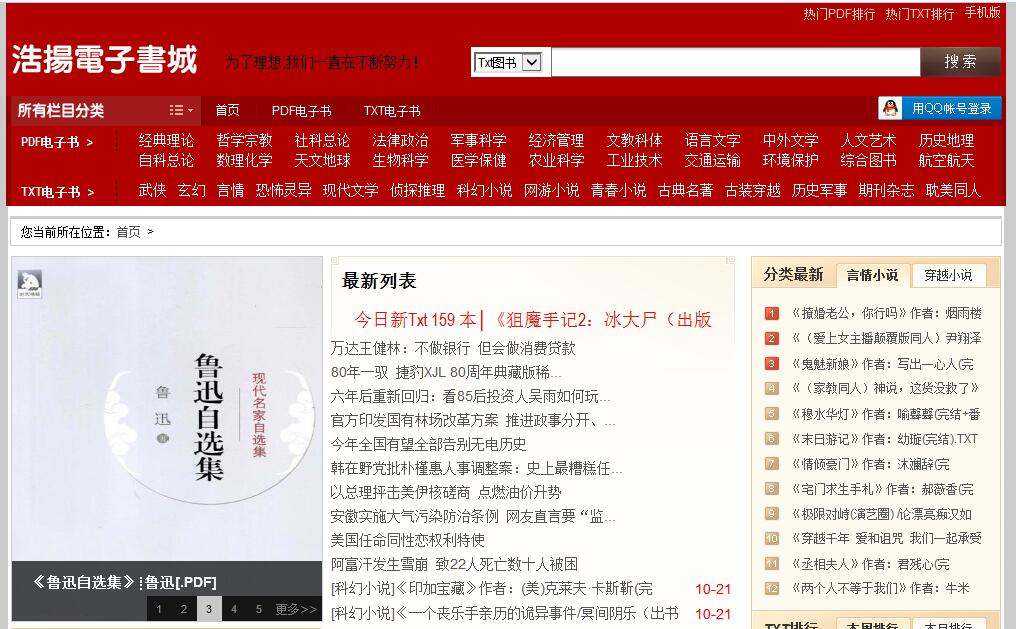
Task: Expand the TXT电子书 category row
Action: pyautogui.click(x=57, y=192)
